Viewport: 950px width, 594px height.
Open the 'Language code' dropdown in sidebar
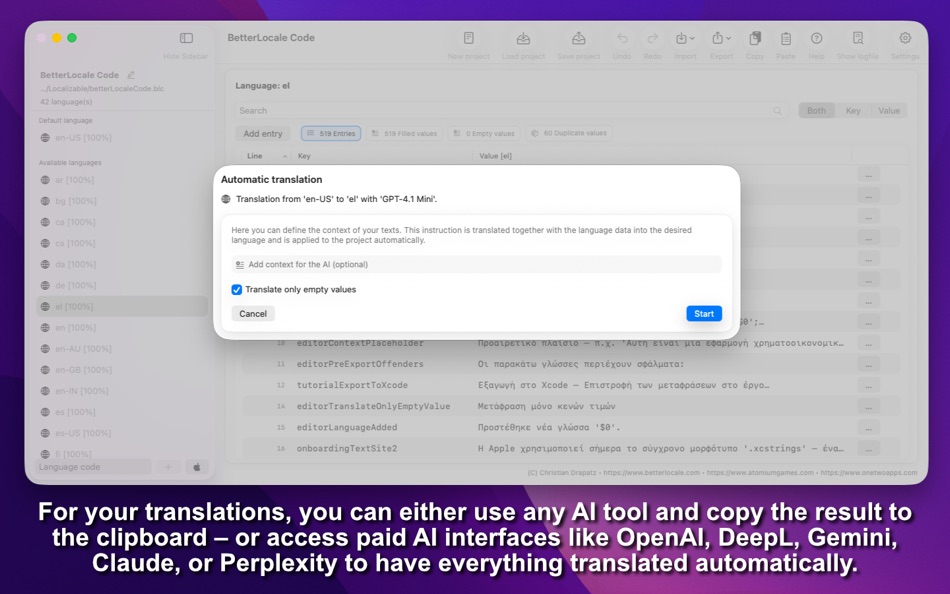90,466
